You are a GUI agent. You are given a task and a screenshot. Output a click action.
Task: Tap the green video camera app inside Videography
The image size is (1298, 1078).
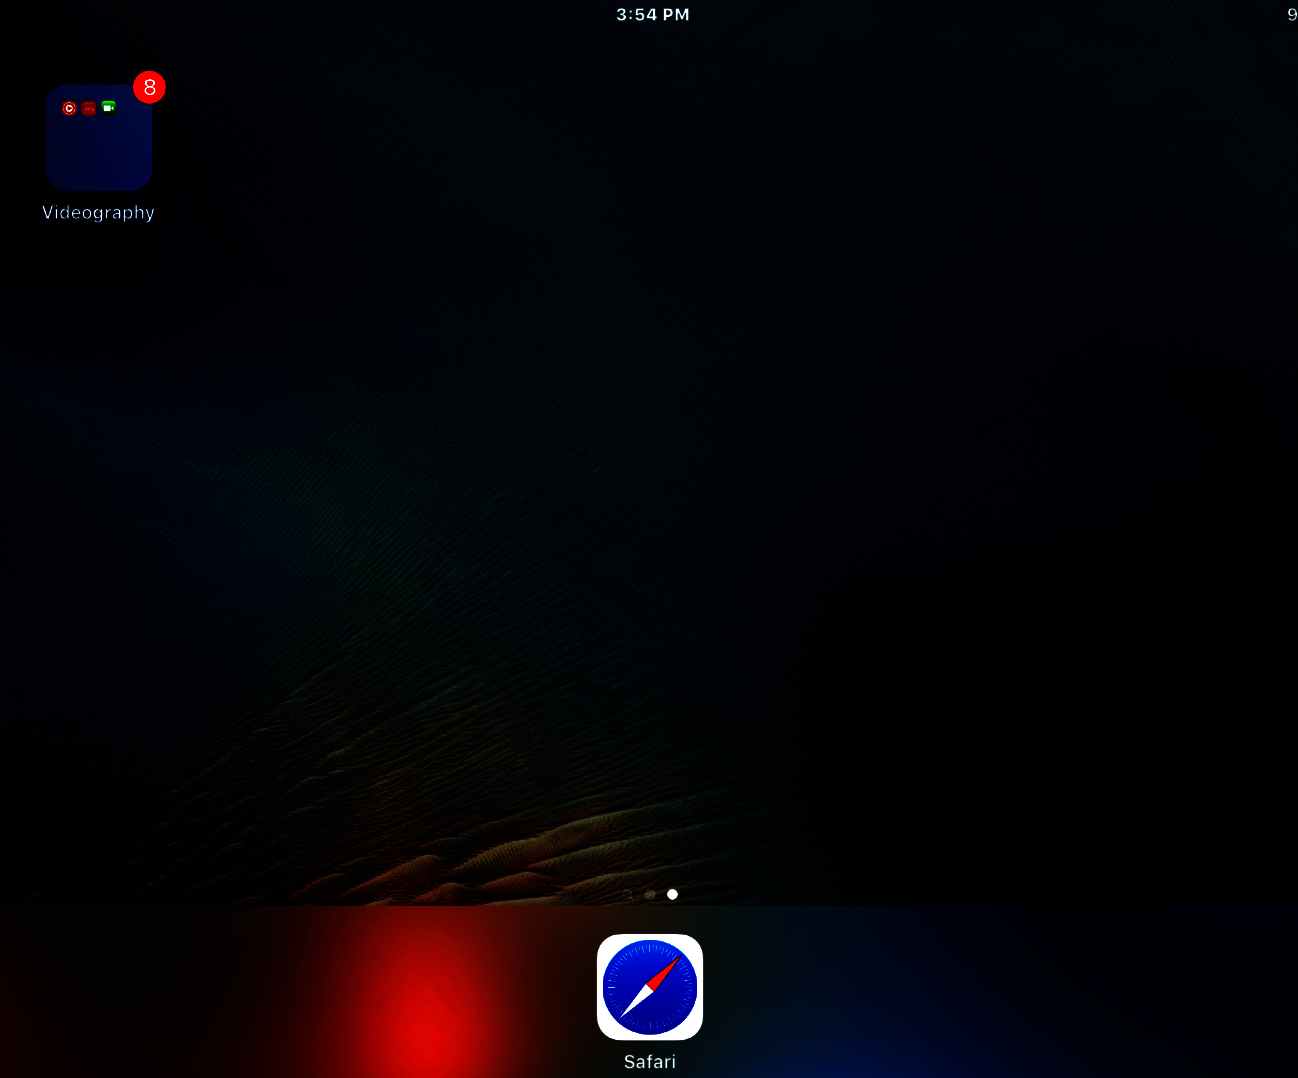[108, 107]
